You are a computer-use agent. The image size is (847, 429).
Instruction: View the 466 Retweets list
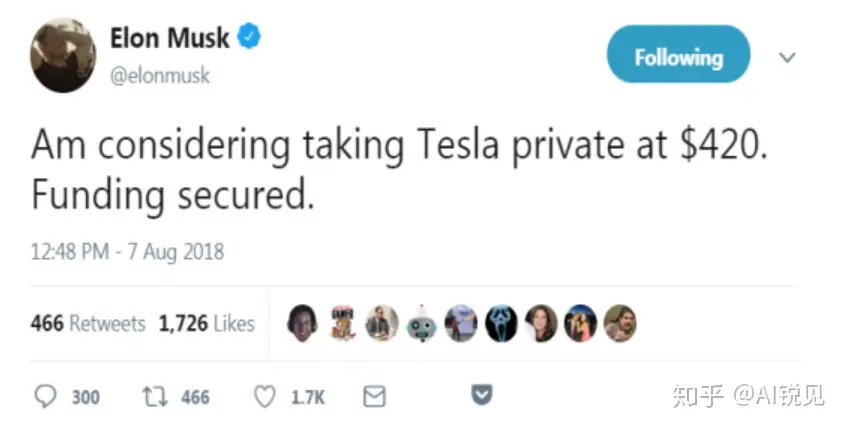tap(88, 324)
